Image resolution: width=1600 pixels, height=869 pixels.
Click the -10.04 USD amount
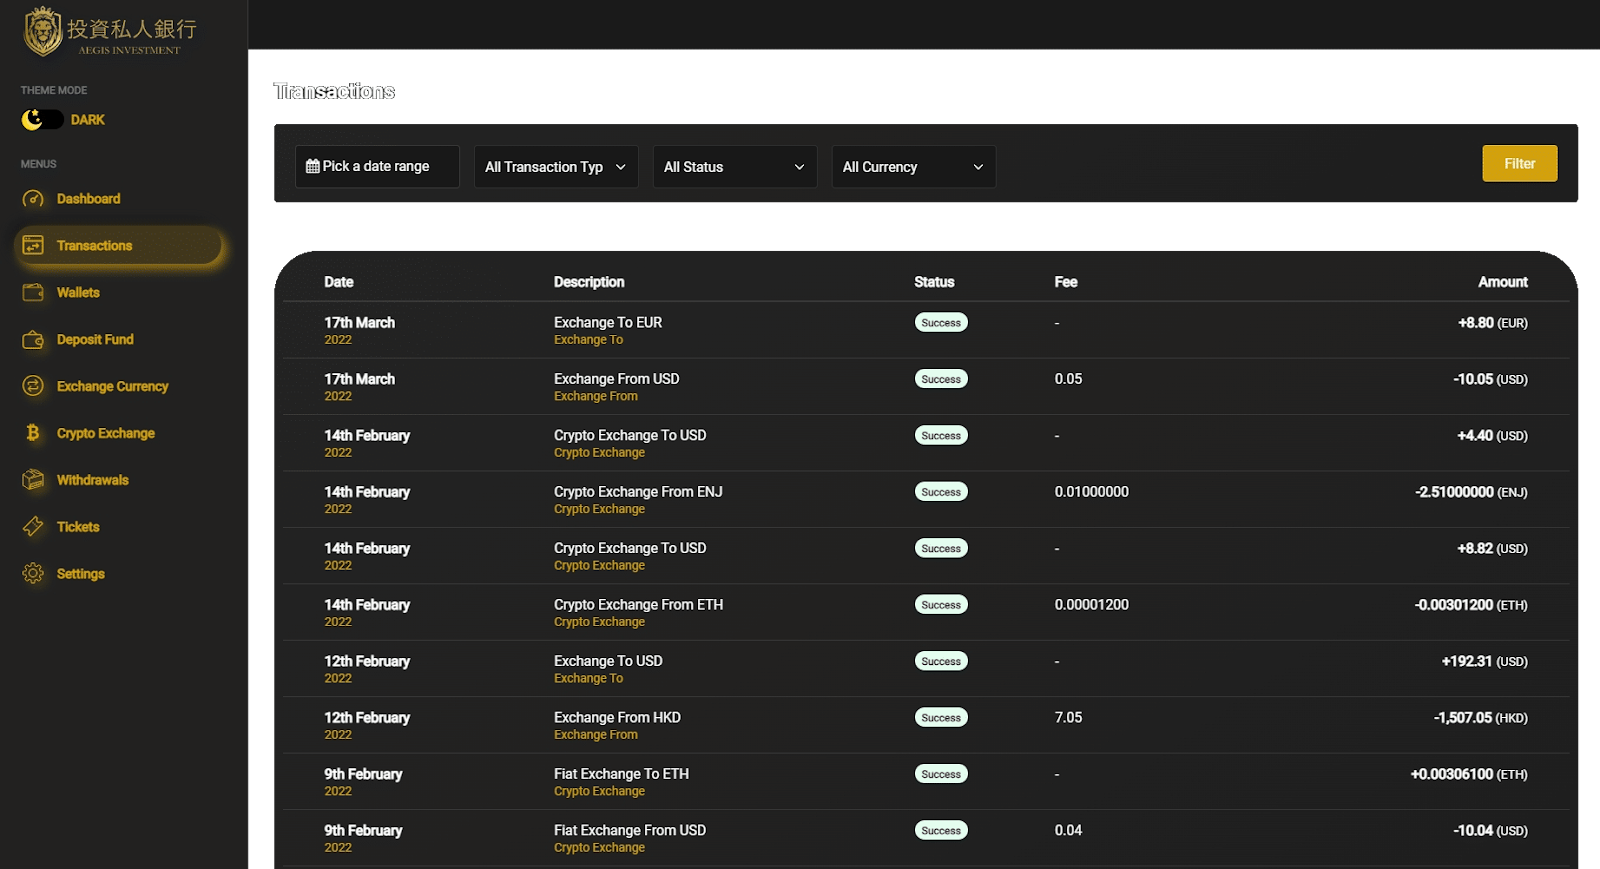(1490, 831)
